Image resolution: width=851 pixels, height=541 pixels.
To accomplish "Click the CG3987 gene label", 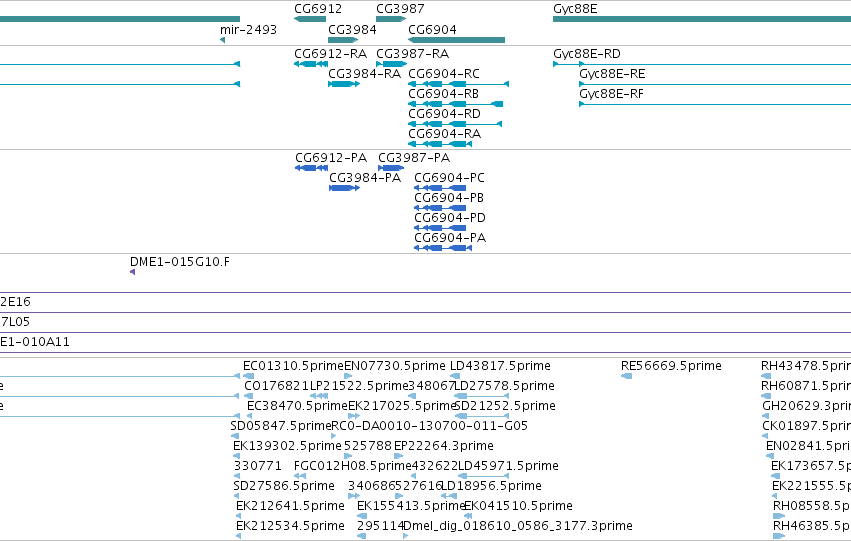I will (400, 9).
